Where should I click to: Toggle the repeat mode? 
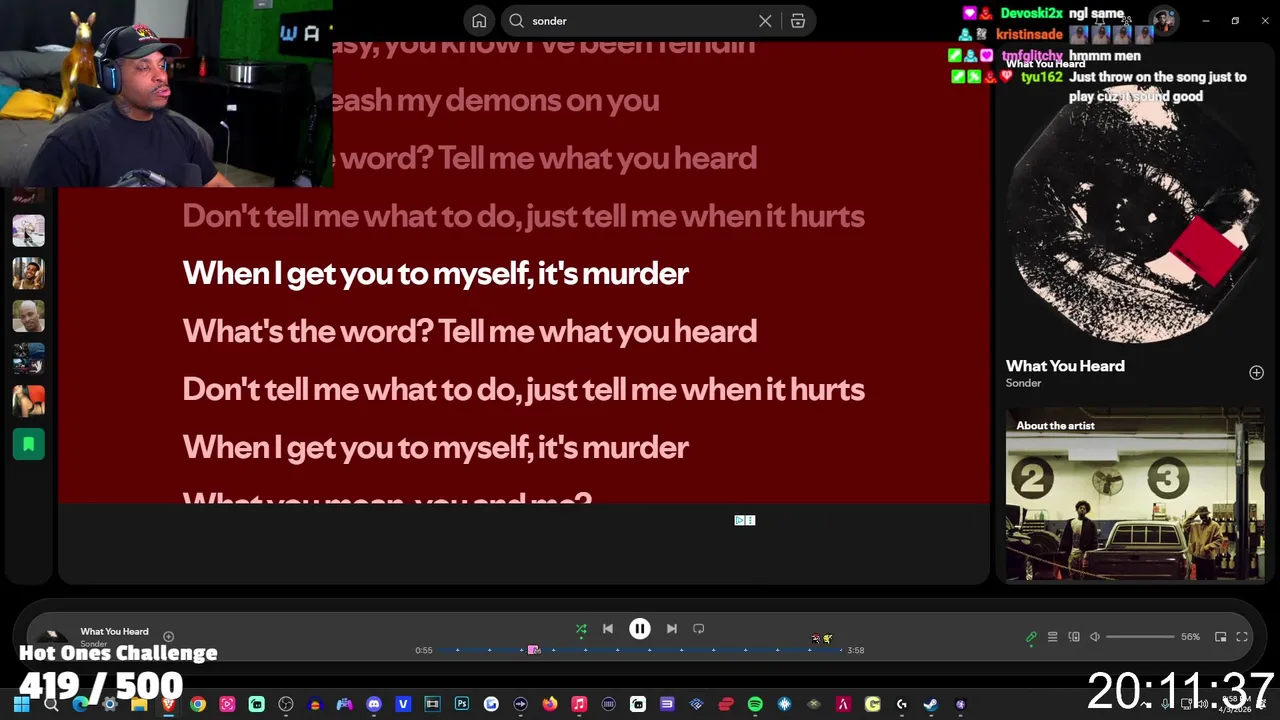tap(699, 629)
